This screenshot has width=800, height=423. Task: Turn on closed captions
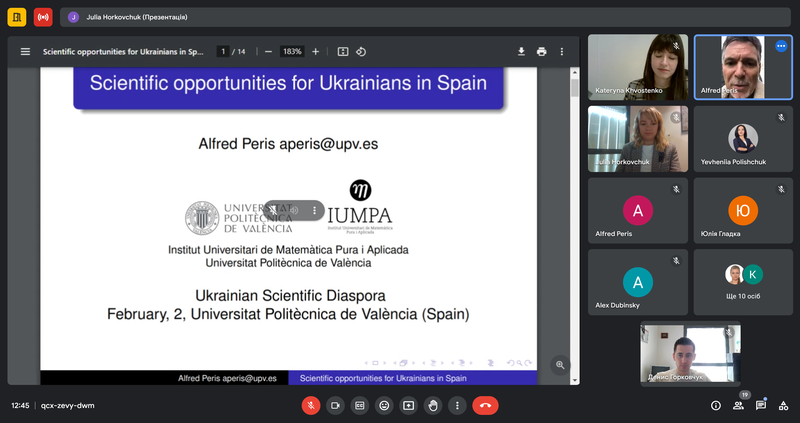pyautogui.click(x=360, y=406)
